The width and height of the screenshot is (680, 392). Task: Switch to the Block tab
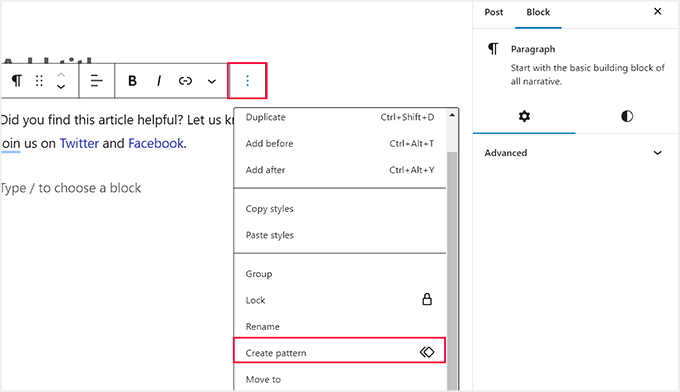[538, 12]
